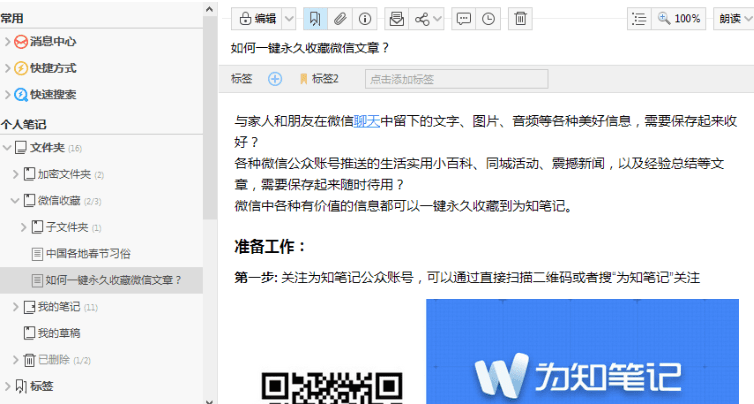Expand the 消息中心 item

7,42
